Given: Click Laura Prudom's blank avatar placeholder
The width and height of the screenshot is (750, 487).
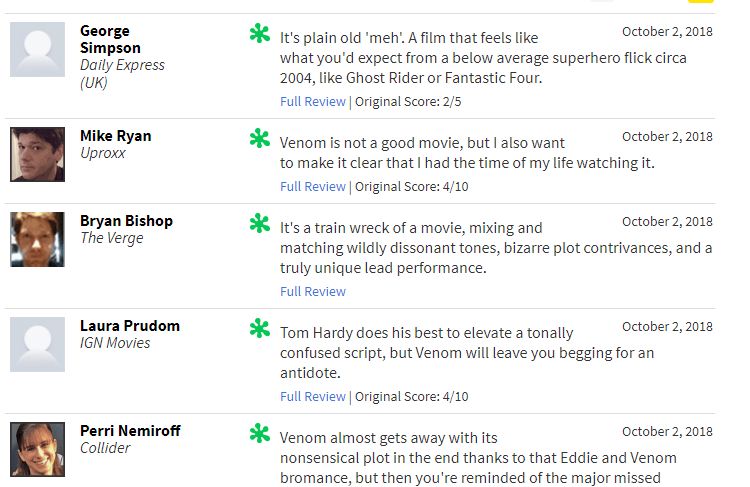Looking at the screenshot, I should pyautogui.click(x=38, y=344).
